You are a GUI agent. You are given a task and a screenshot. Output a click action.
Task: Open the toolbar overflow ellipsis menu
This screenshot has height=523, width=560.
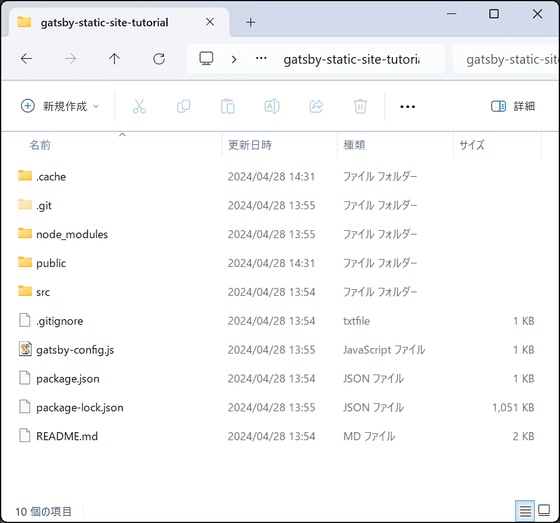point(408,106)
